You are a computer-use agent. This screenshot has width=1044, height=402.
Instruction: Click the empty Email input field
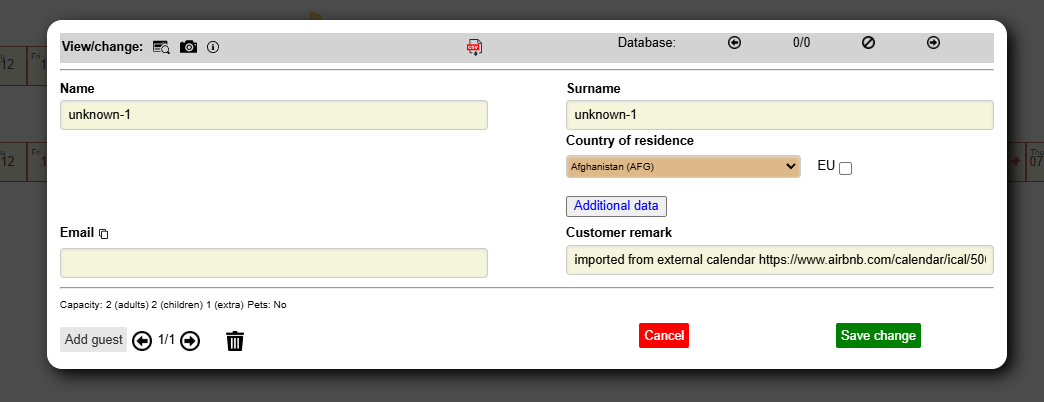(274, 263)
